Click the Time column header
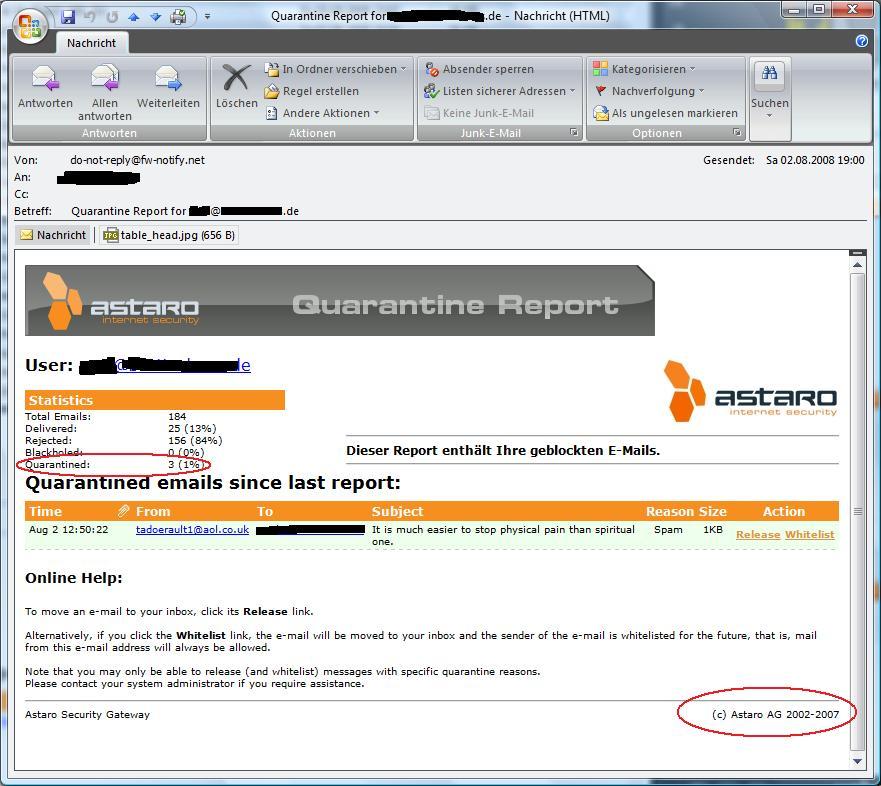Screen dimensions: 881x786 point(46,511)
